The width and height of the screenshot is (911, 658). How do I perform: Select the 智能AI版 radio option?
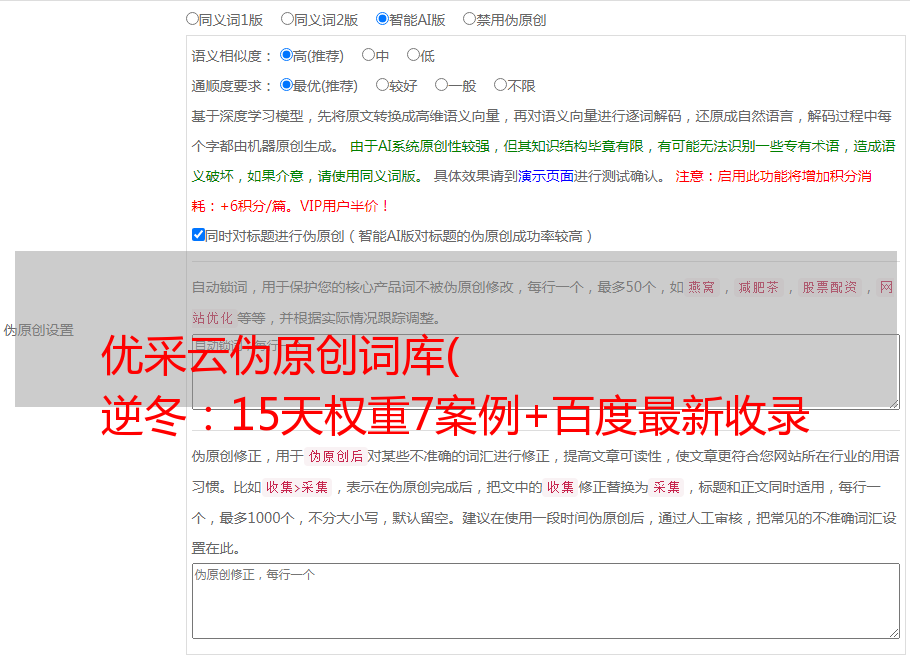point(382,19)
